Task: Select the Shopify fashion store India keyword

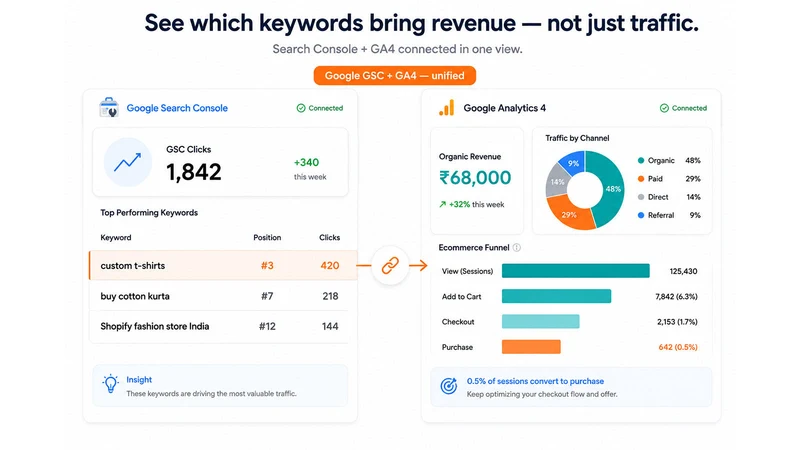Action: (x=155, y=326)
